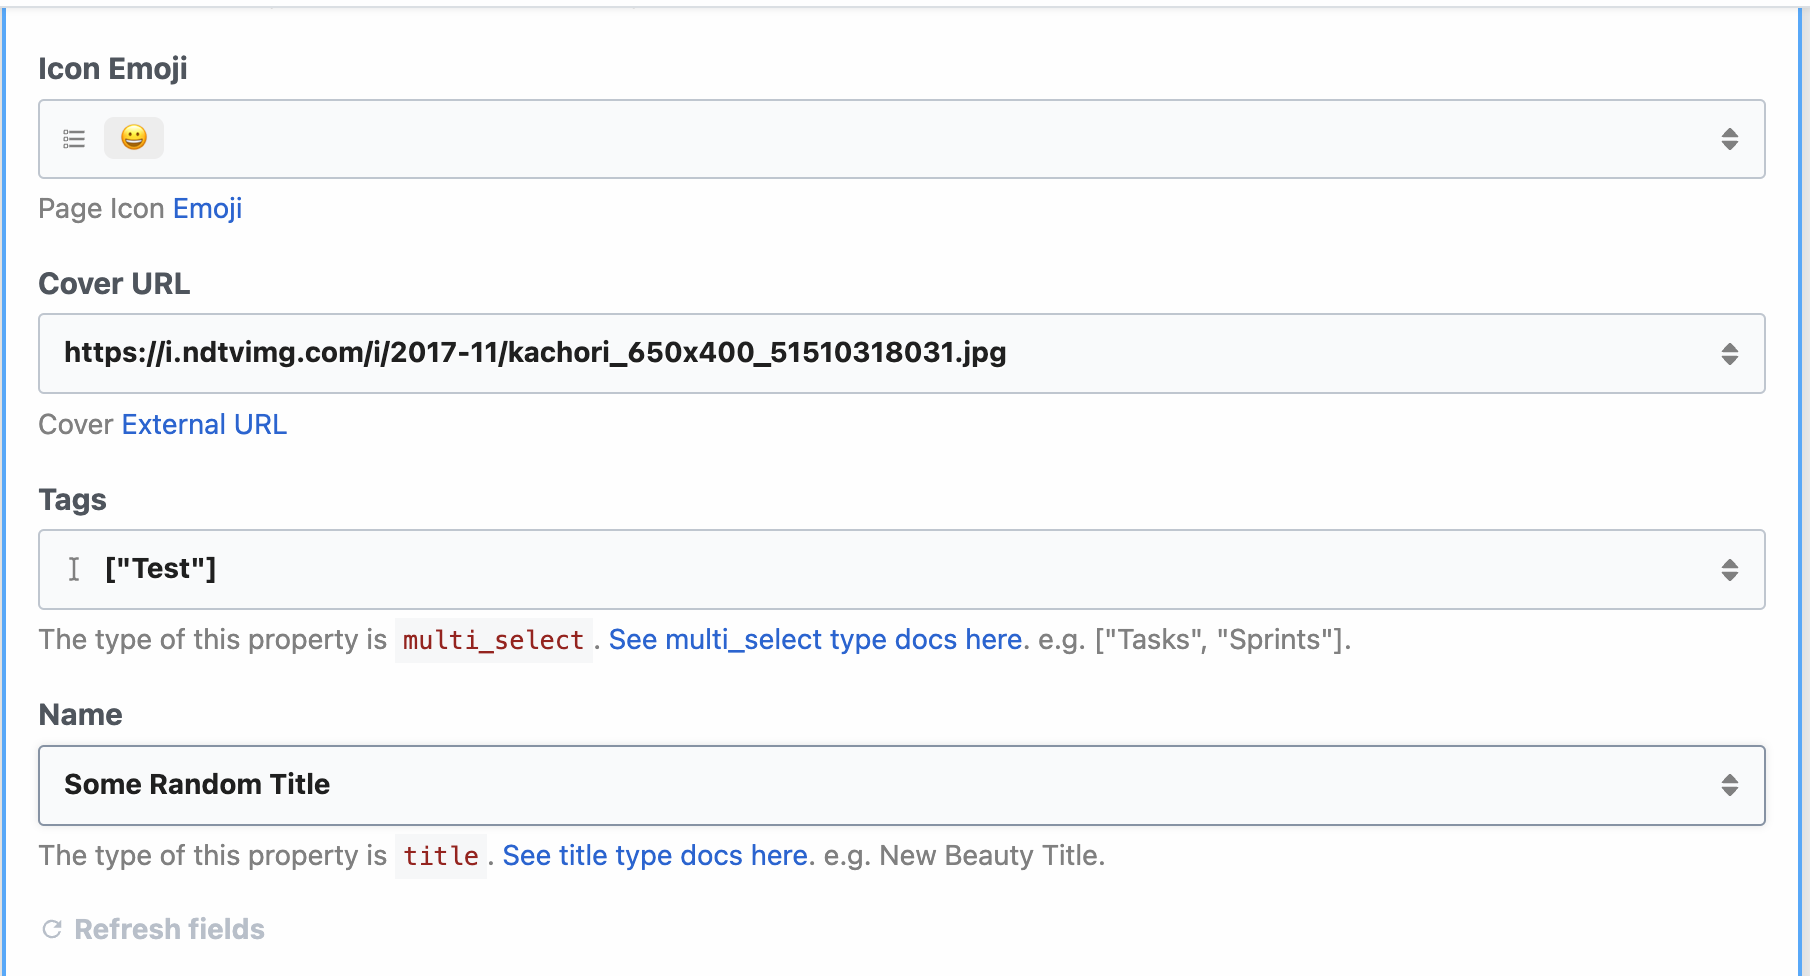The image size is (1810, 976).
Task: Click the ["Test"] value in Tags field
Action: pyautogui.click(x=161, y=569)
